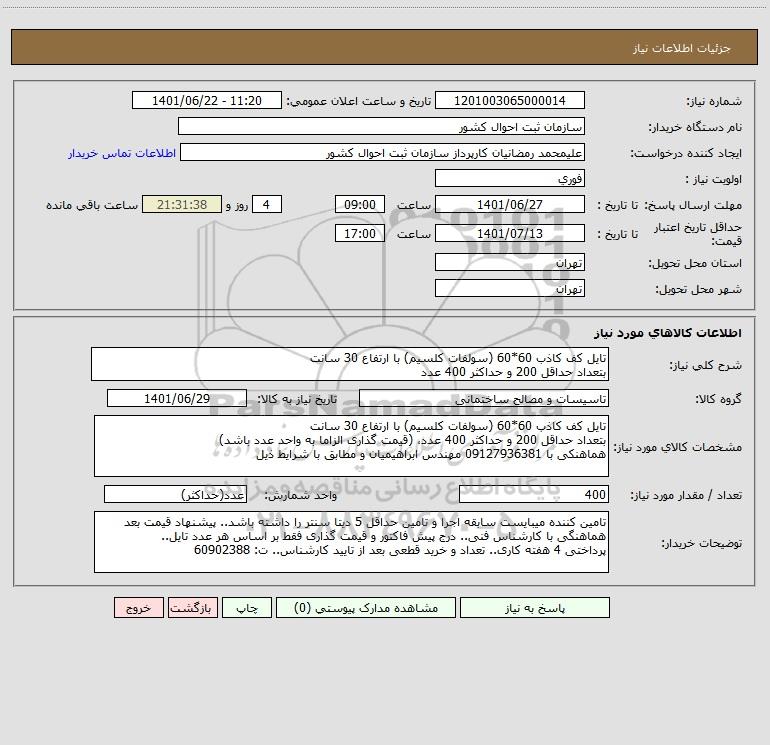The image size is (770, 745).
Task: Click the label 'تاریخ نیاز به کالا:'
Action: point(298,399)
